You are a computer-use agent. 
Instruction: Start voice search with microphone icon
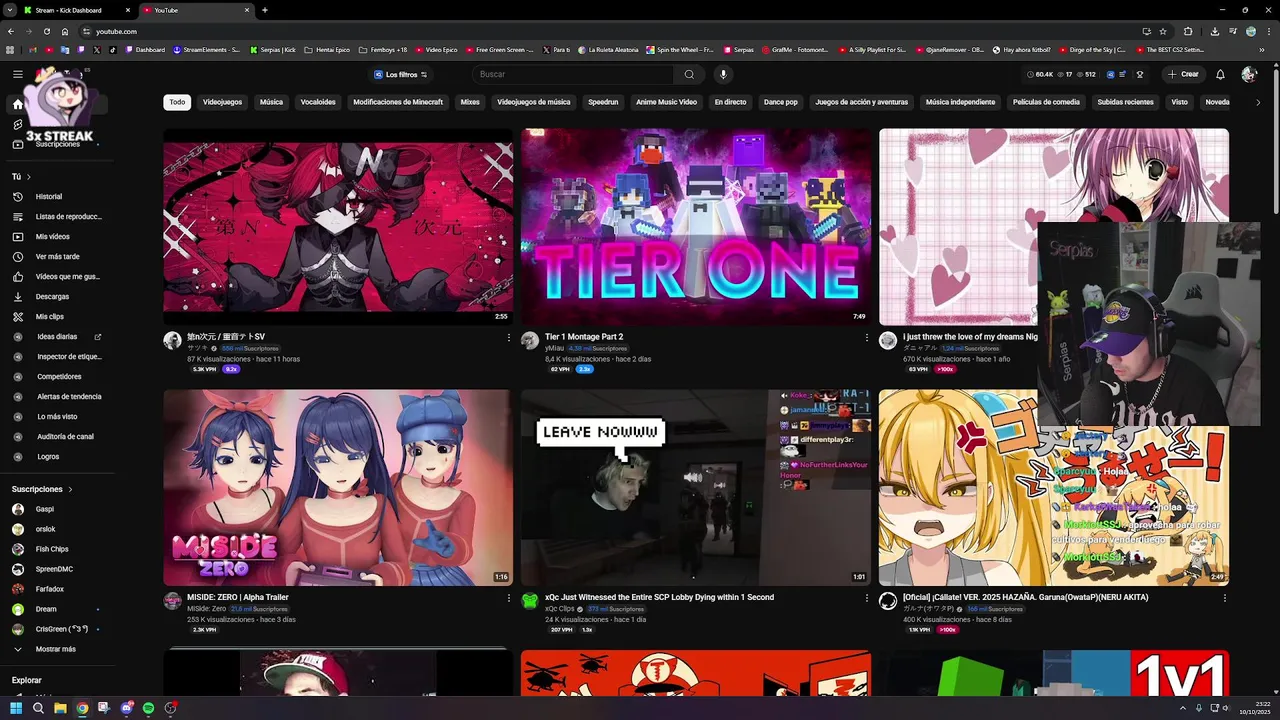click(723, 74)
